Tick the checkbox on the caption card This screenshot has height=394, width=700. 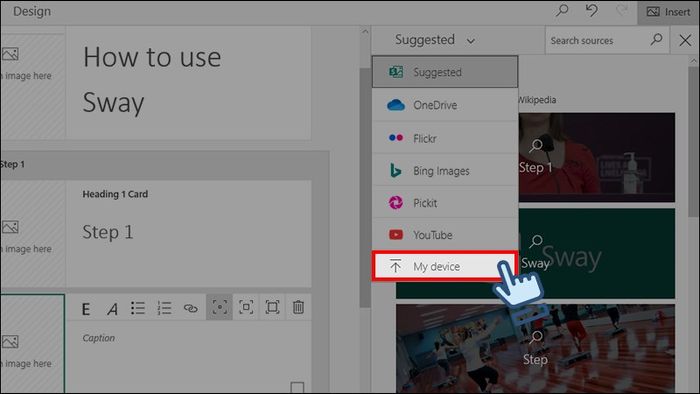(297, 387)
